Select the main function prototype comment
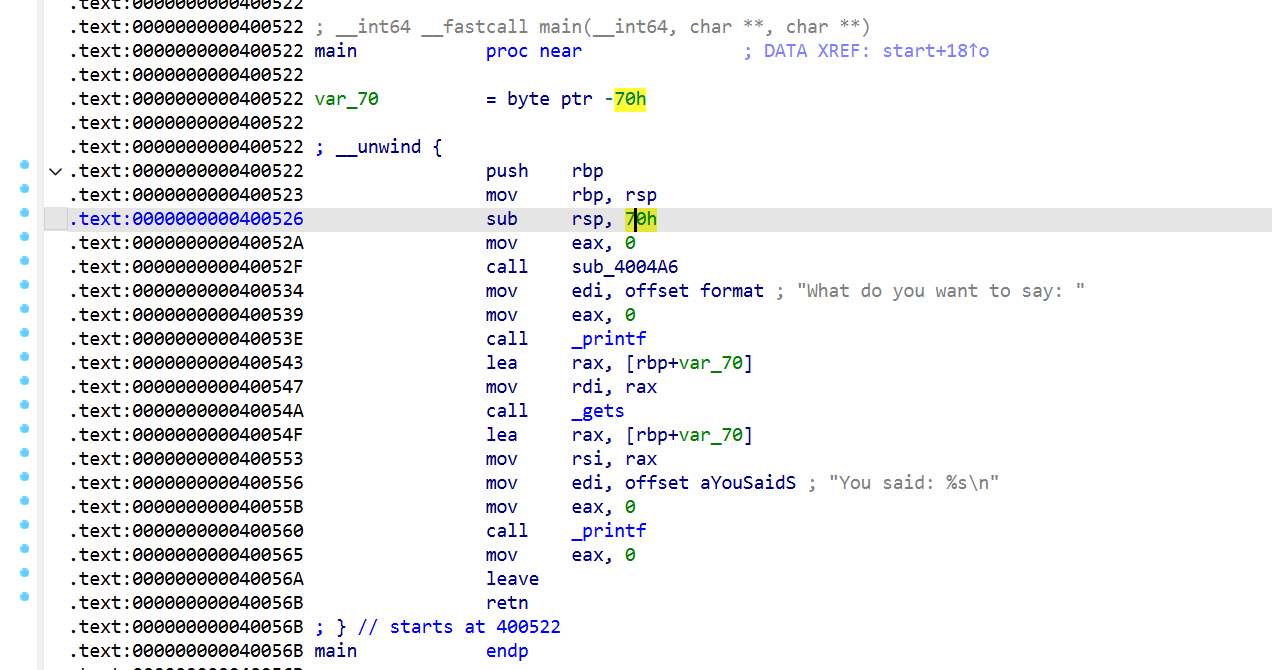The image size is (1272, 670). click(592, 27)
